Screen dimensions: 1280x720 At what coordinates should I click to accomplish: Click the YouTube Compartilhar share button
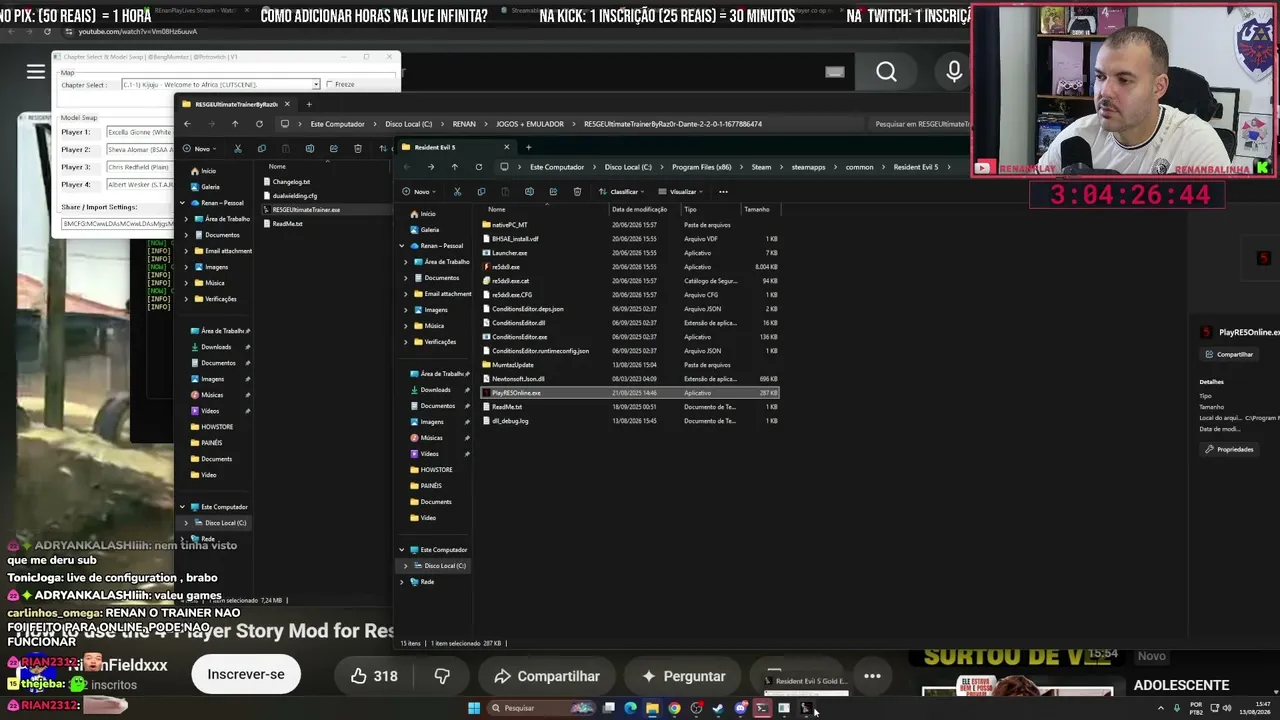click(x=546, y=676)
